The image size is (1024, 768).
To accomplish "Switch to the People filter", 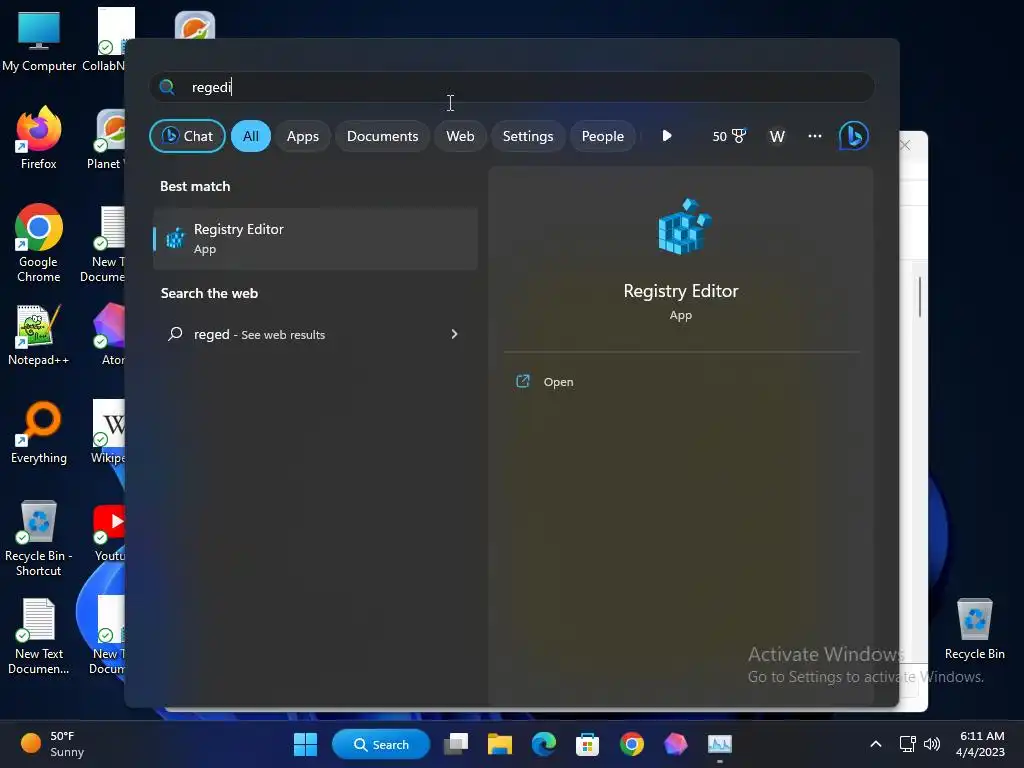I will tap(602, 136).
